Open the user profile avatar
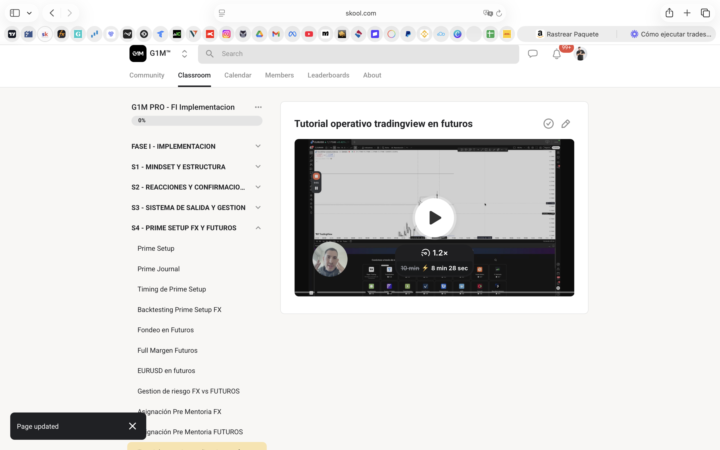Viewport: 720px width, 450px height. [x=580, y=54]
